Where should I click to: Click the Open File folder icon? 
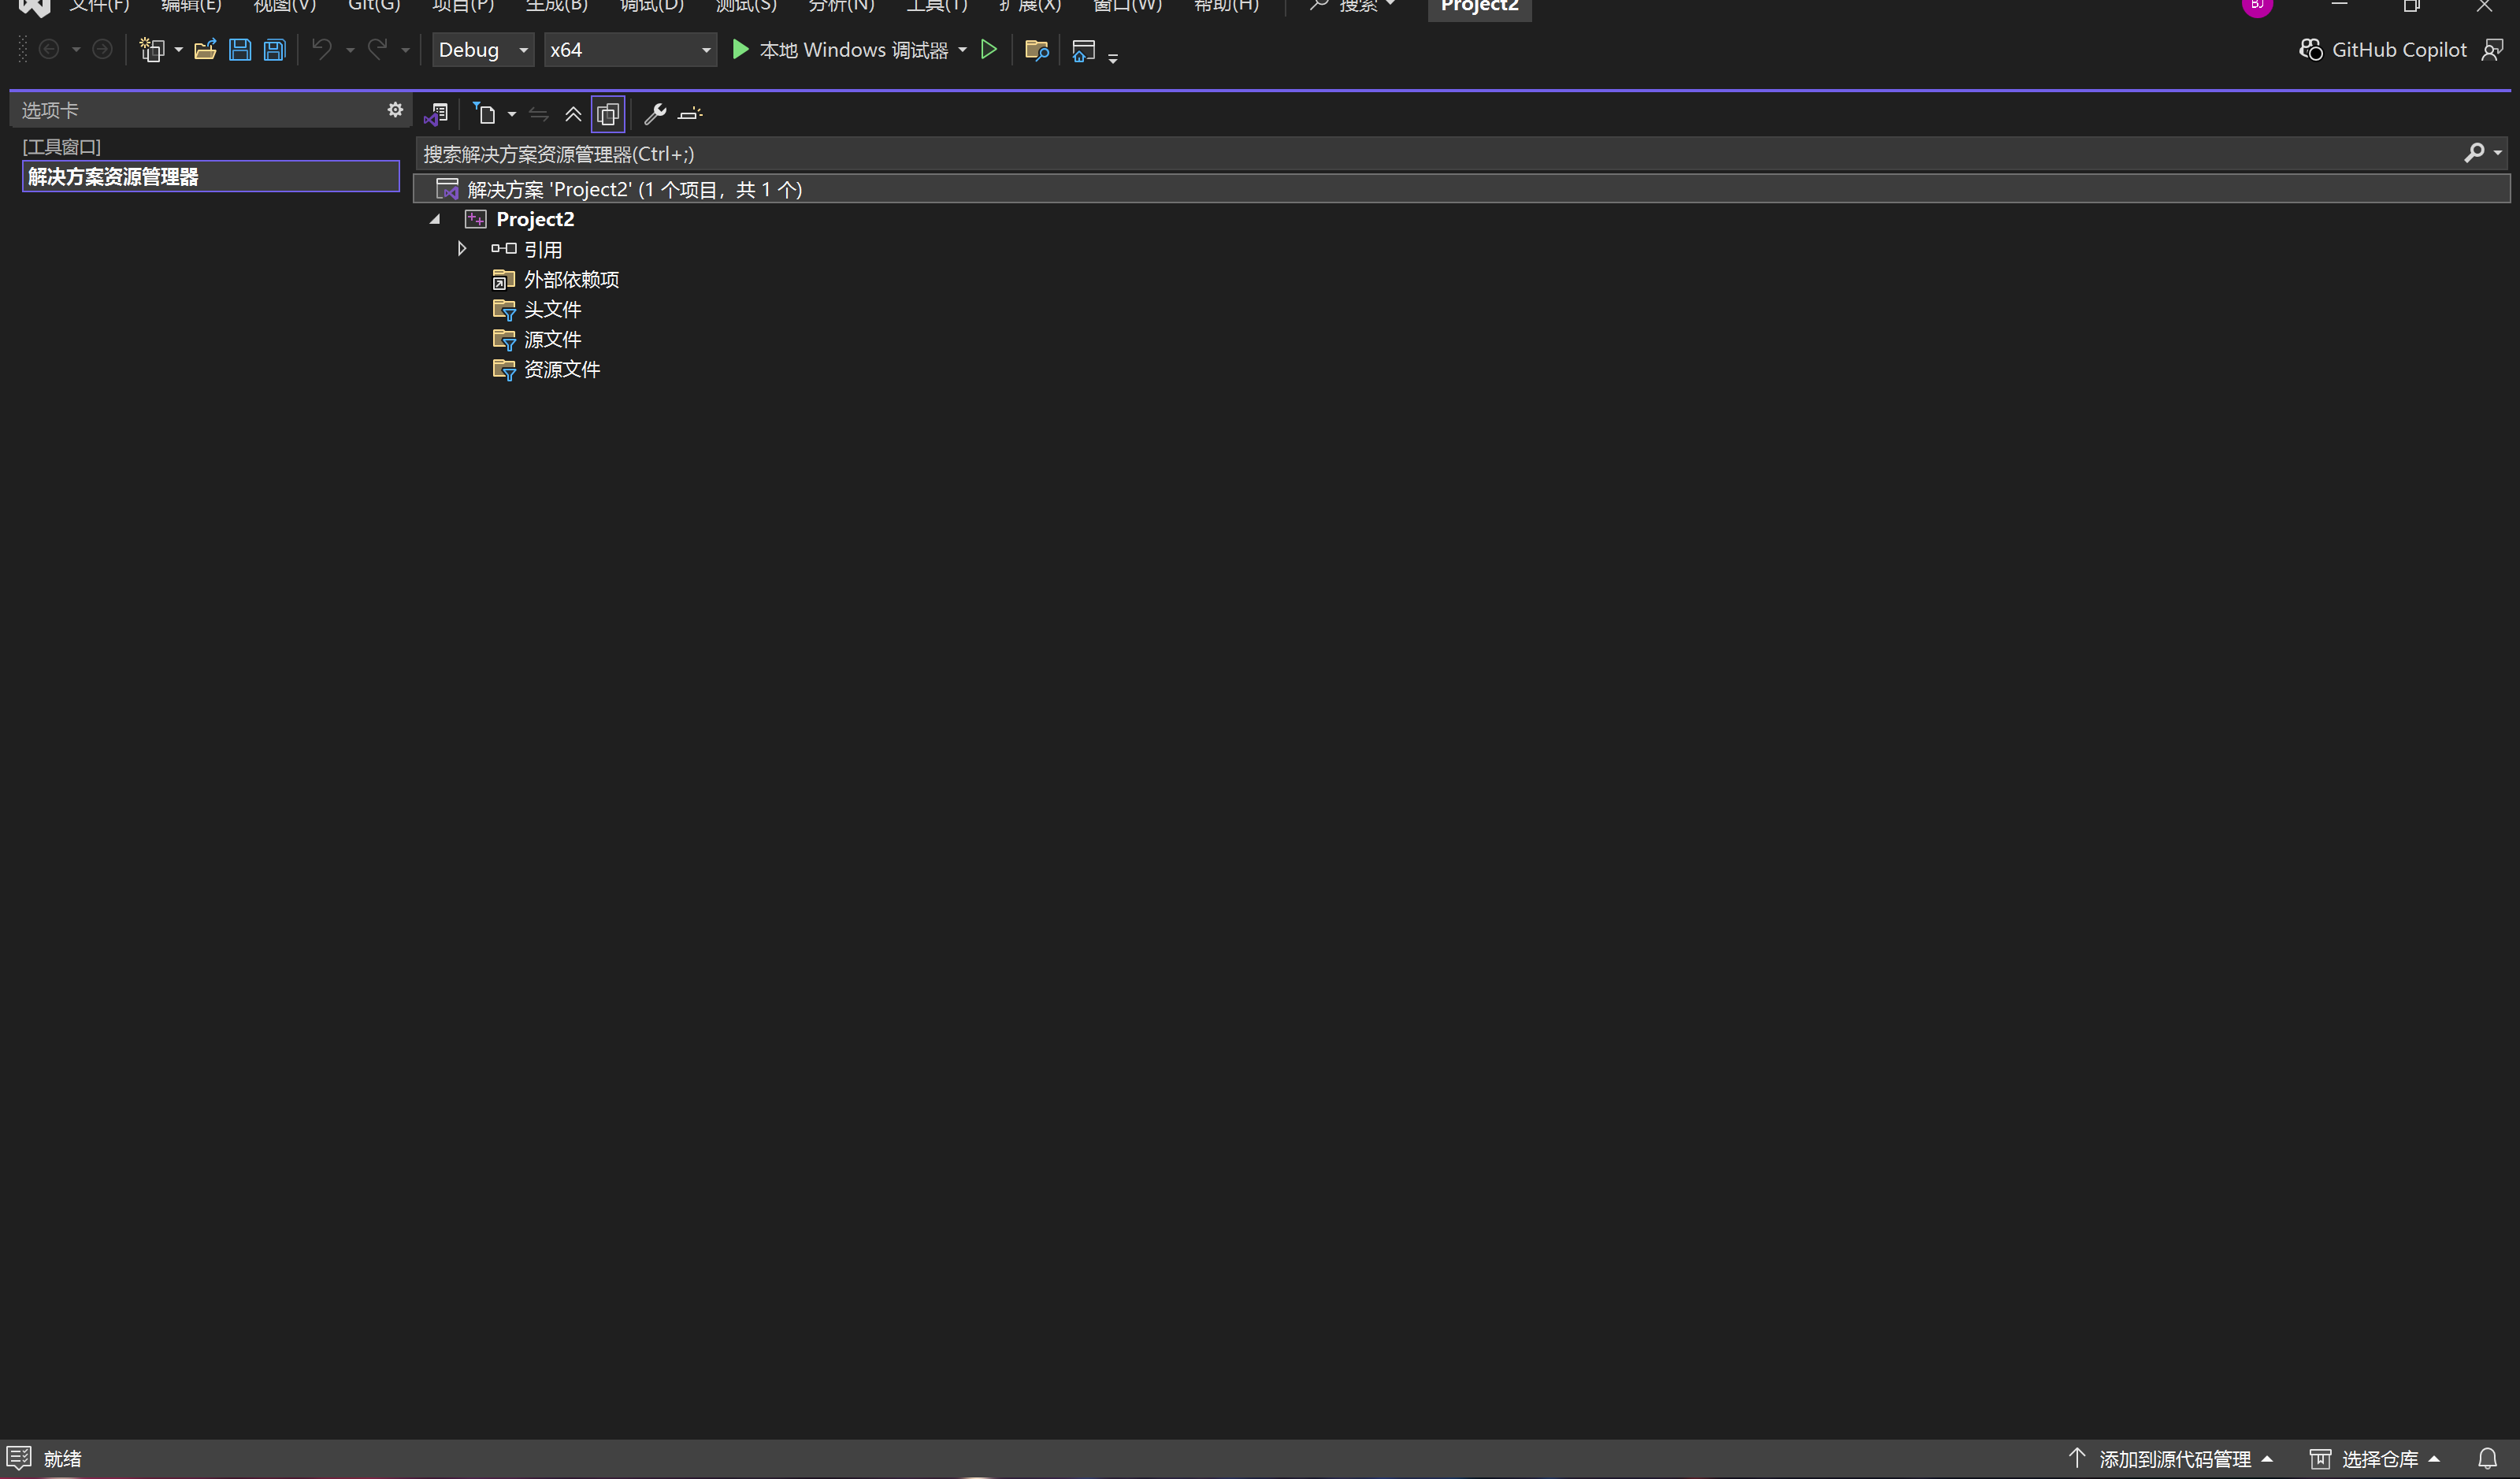[205, 50]
